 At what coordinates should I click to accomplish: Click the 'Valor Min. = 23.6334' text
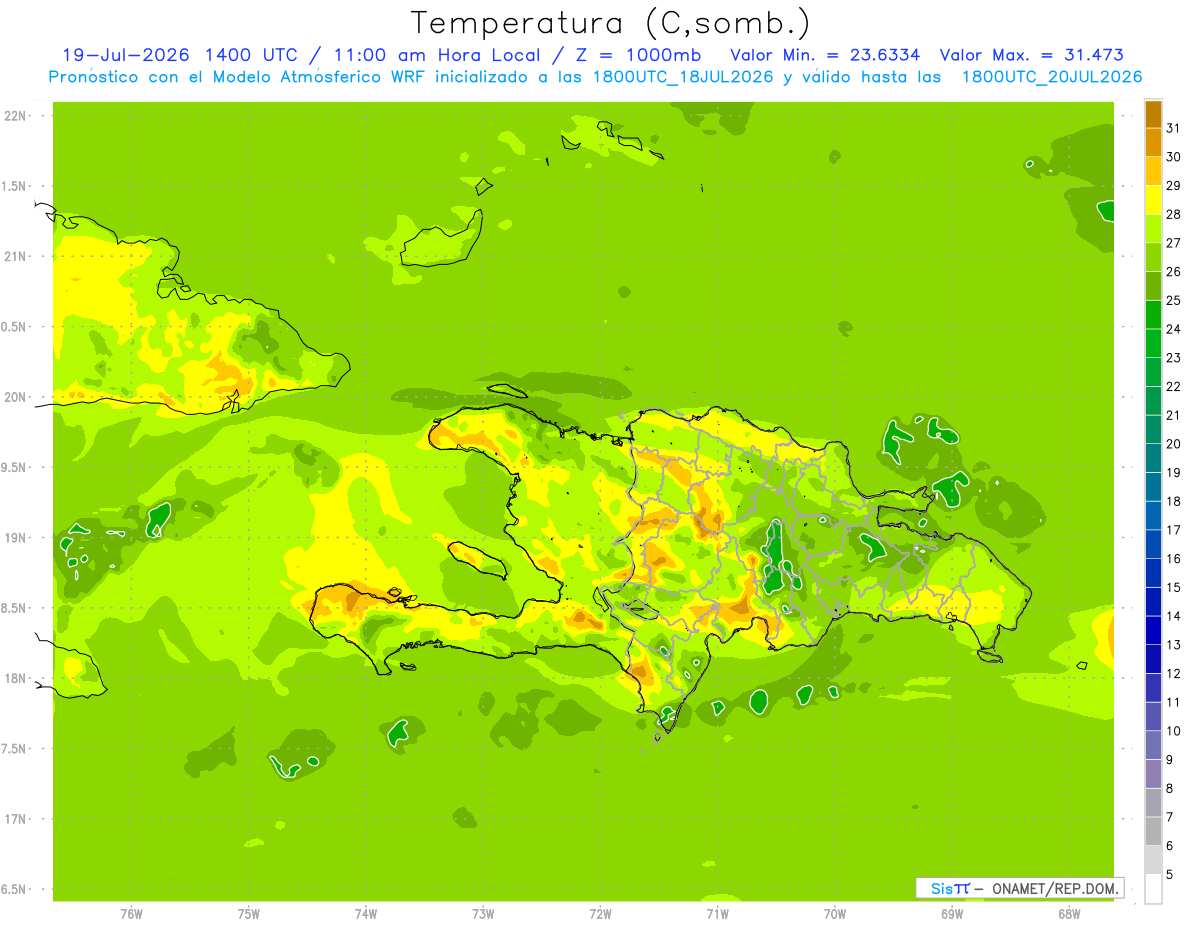(x=825, y=55)
